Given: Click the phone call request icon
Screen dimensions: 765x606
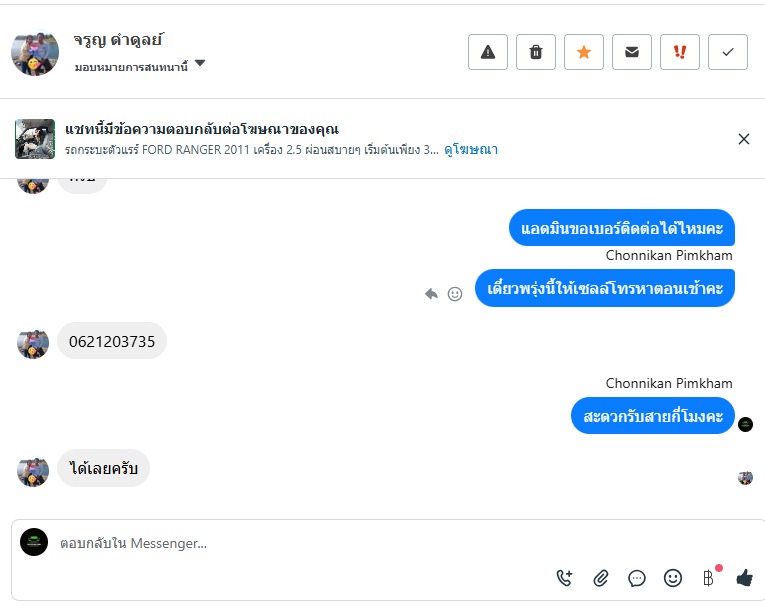Looking at the screenshot, I should (564, 578).
